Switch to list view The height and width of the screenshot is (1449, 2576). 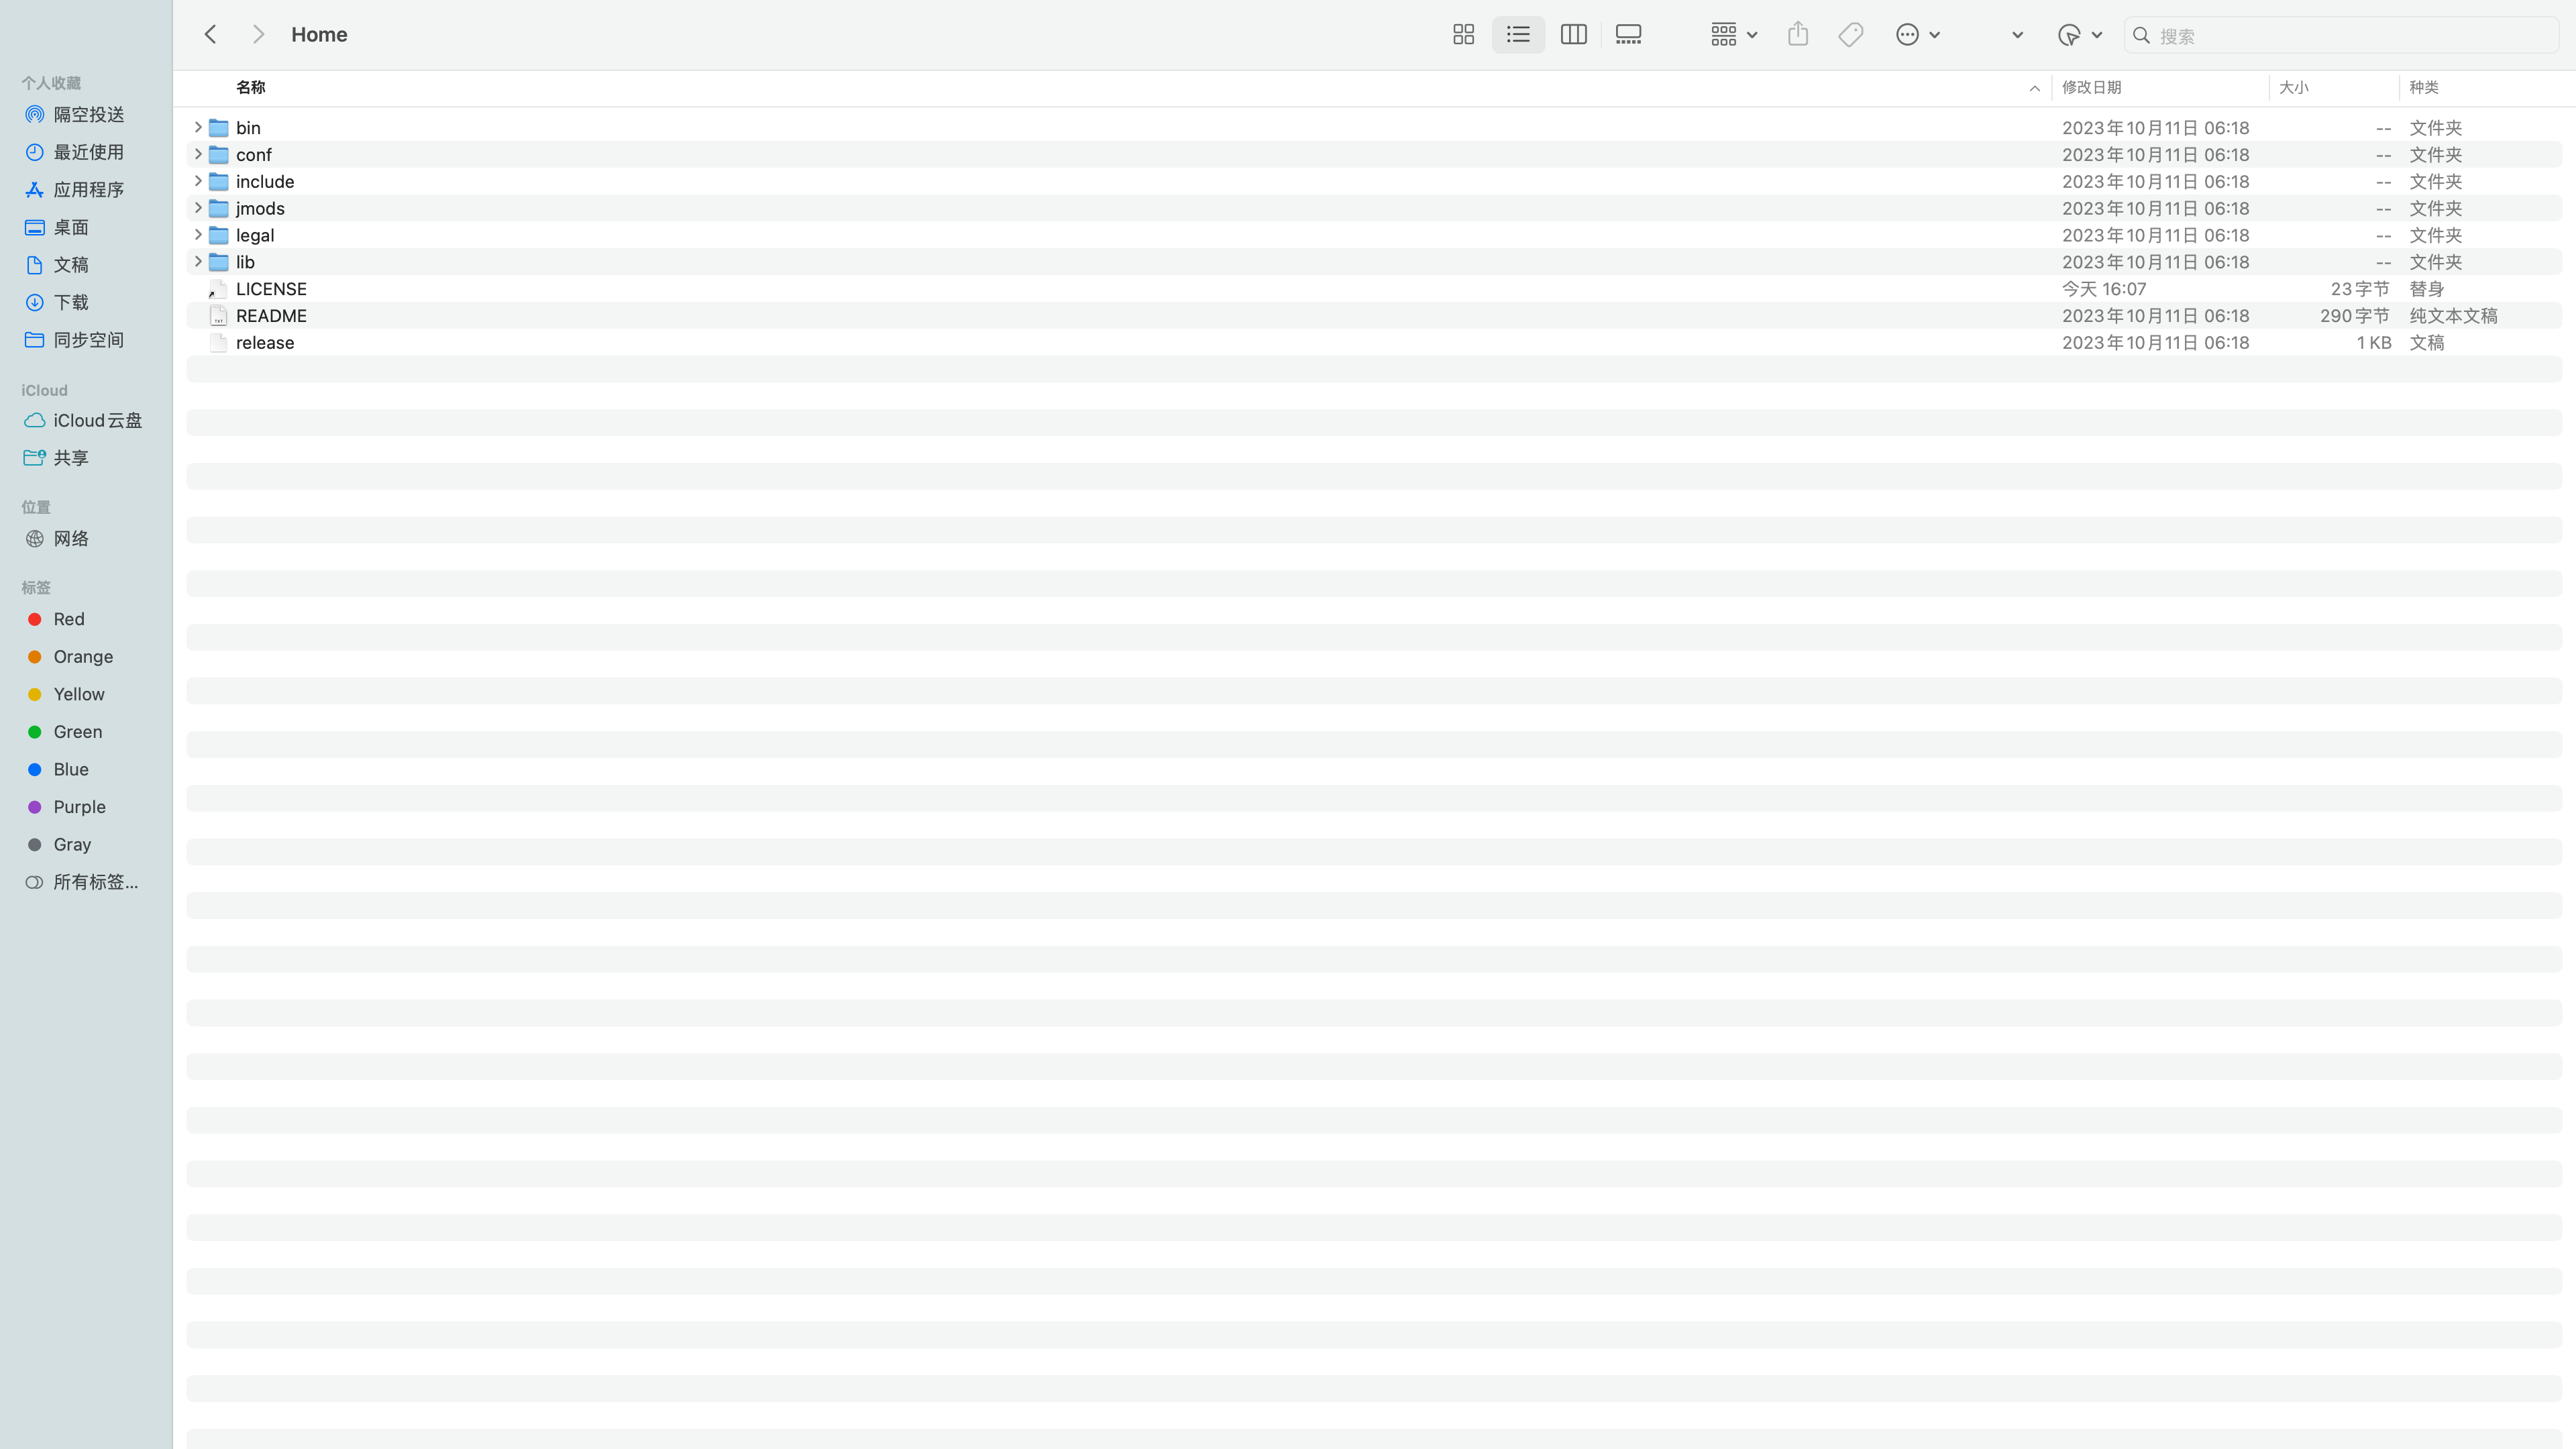pyautogui.click(x=1518, y=35)
